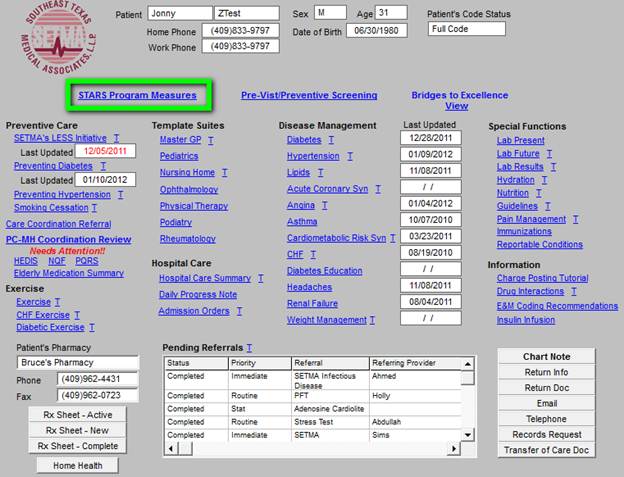Open the Rheumatology template
This screenshot has height=477, width=624.
(188, 239)
